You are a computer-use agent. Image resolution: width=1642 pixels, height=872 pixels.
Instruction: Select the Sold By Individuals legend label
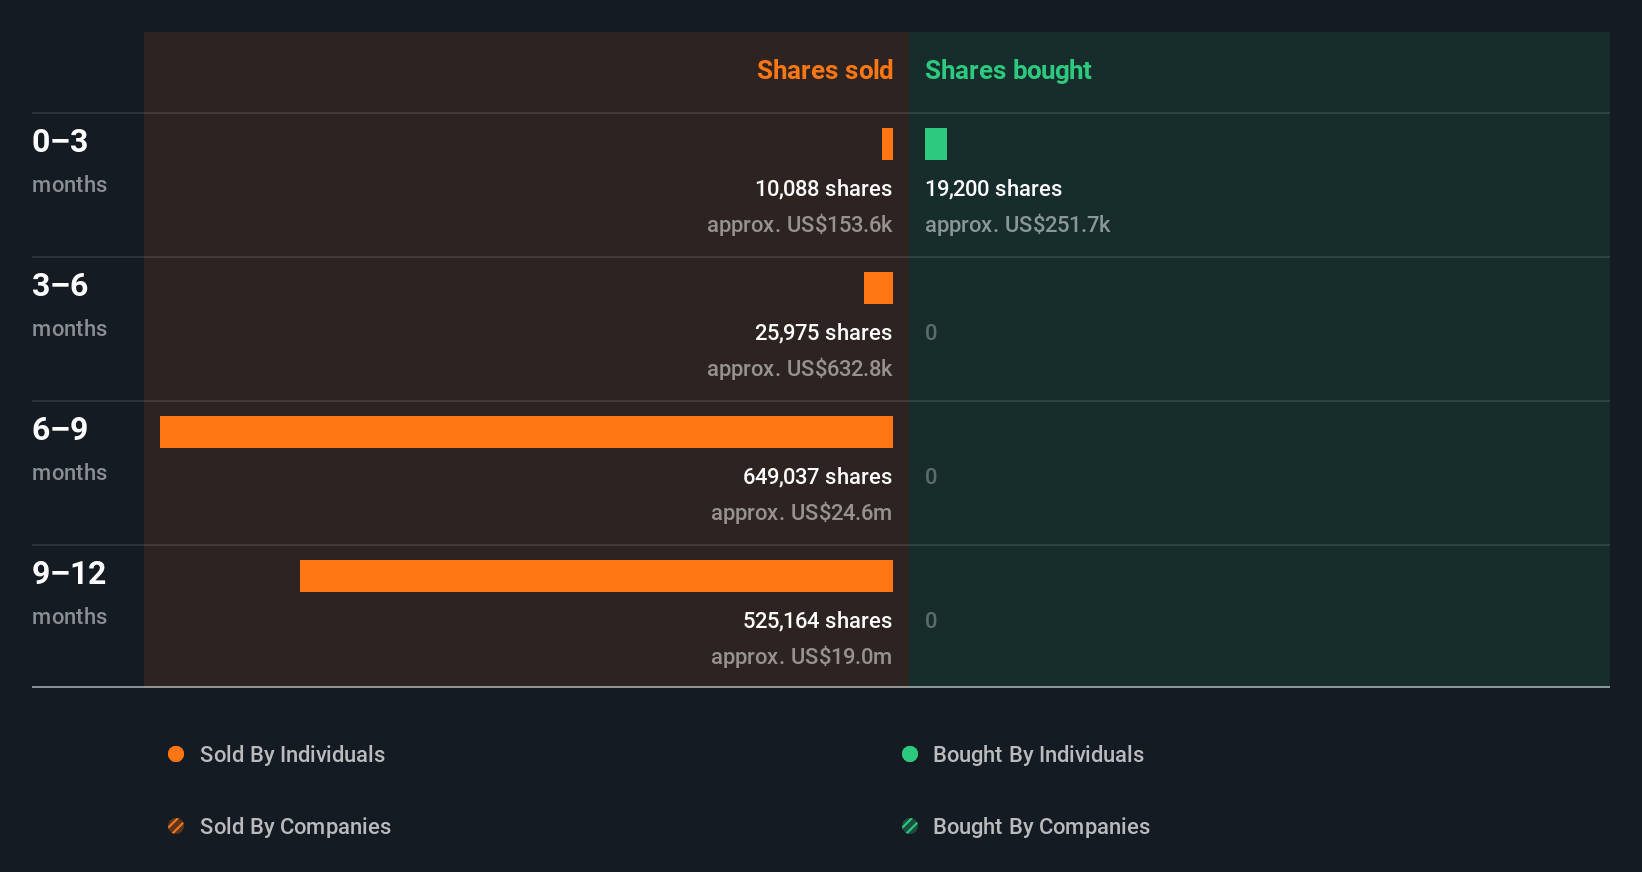click(292, 754)
